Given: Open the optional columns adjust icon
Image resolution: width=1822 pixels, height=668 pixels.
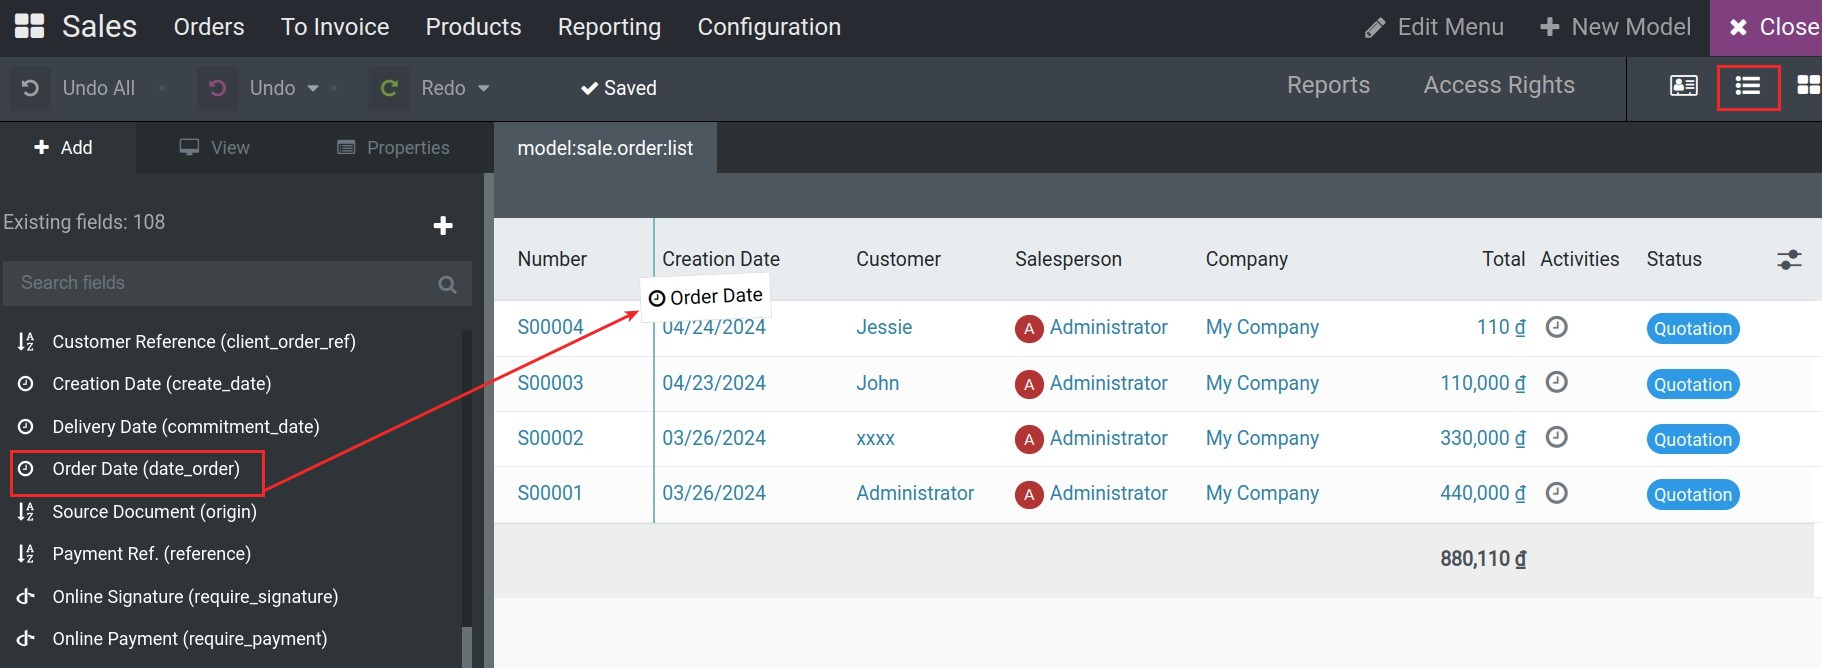Looking at the screenshot, I should [x=1789, y=260].
